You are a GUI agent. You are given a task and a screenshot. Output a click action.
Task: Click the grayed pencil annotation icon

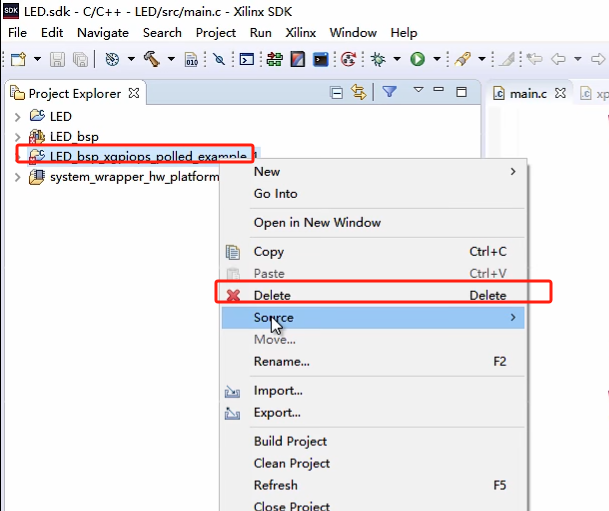click(507, 59)
